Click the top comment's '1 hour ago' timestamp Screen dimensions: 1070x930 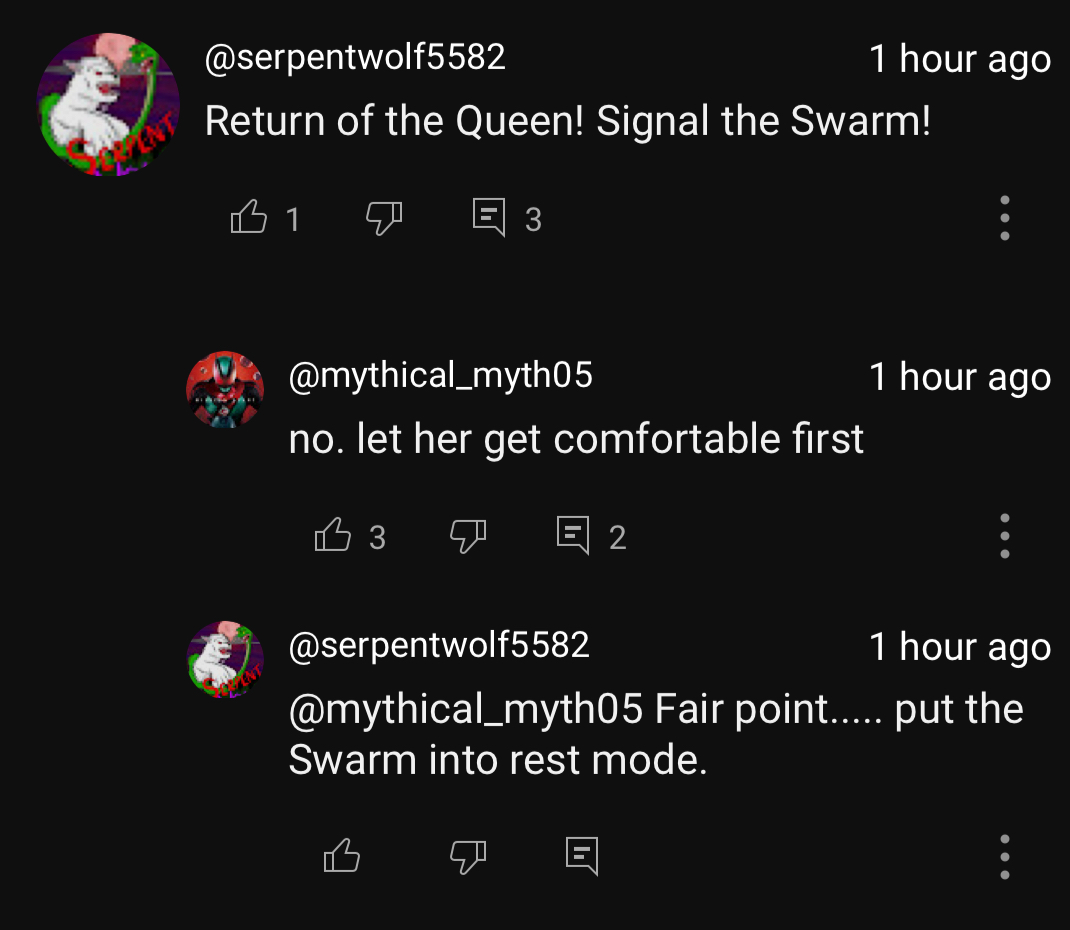(959, 59)
